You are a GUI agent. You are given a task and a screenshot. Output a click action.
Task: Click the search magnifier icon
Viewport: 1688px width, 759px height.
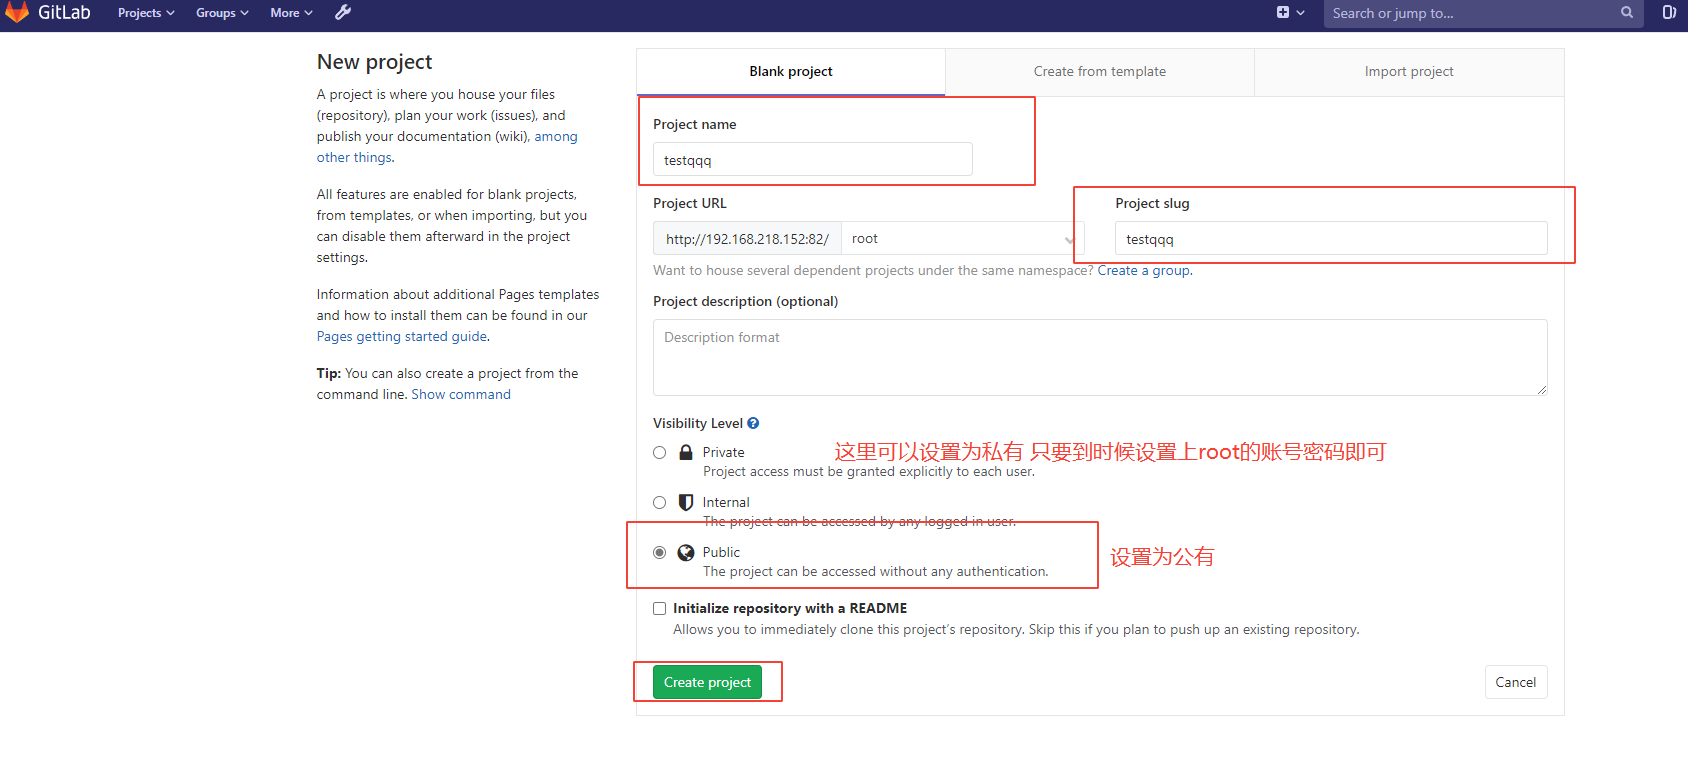tap(1627, 13)
